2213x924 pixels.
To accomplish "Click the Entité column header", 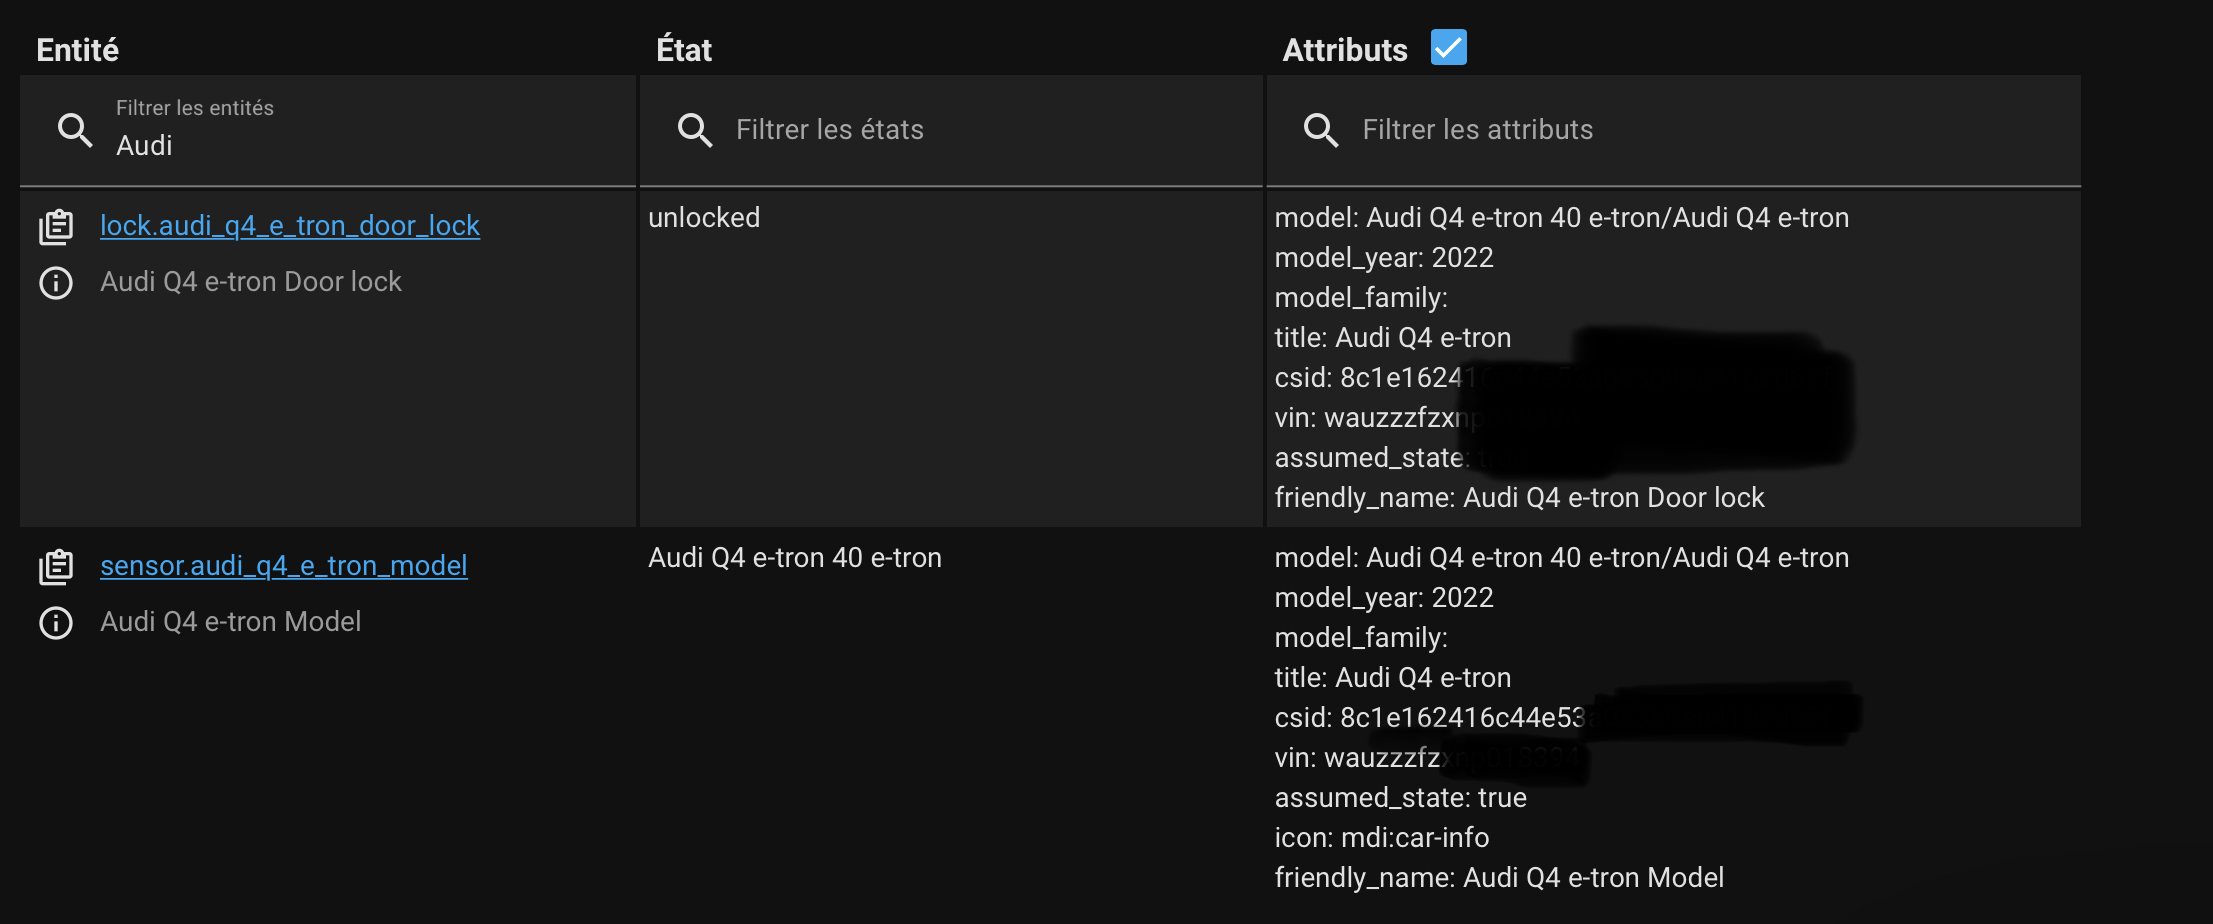I will [x=78, y=50].
